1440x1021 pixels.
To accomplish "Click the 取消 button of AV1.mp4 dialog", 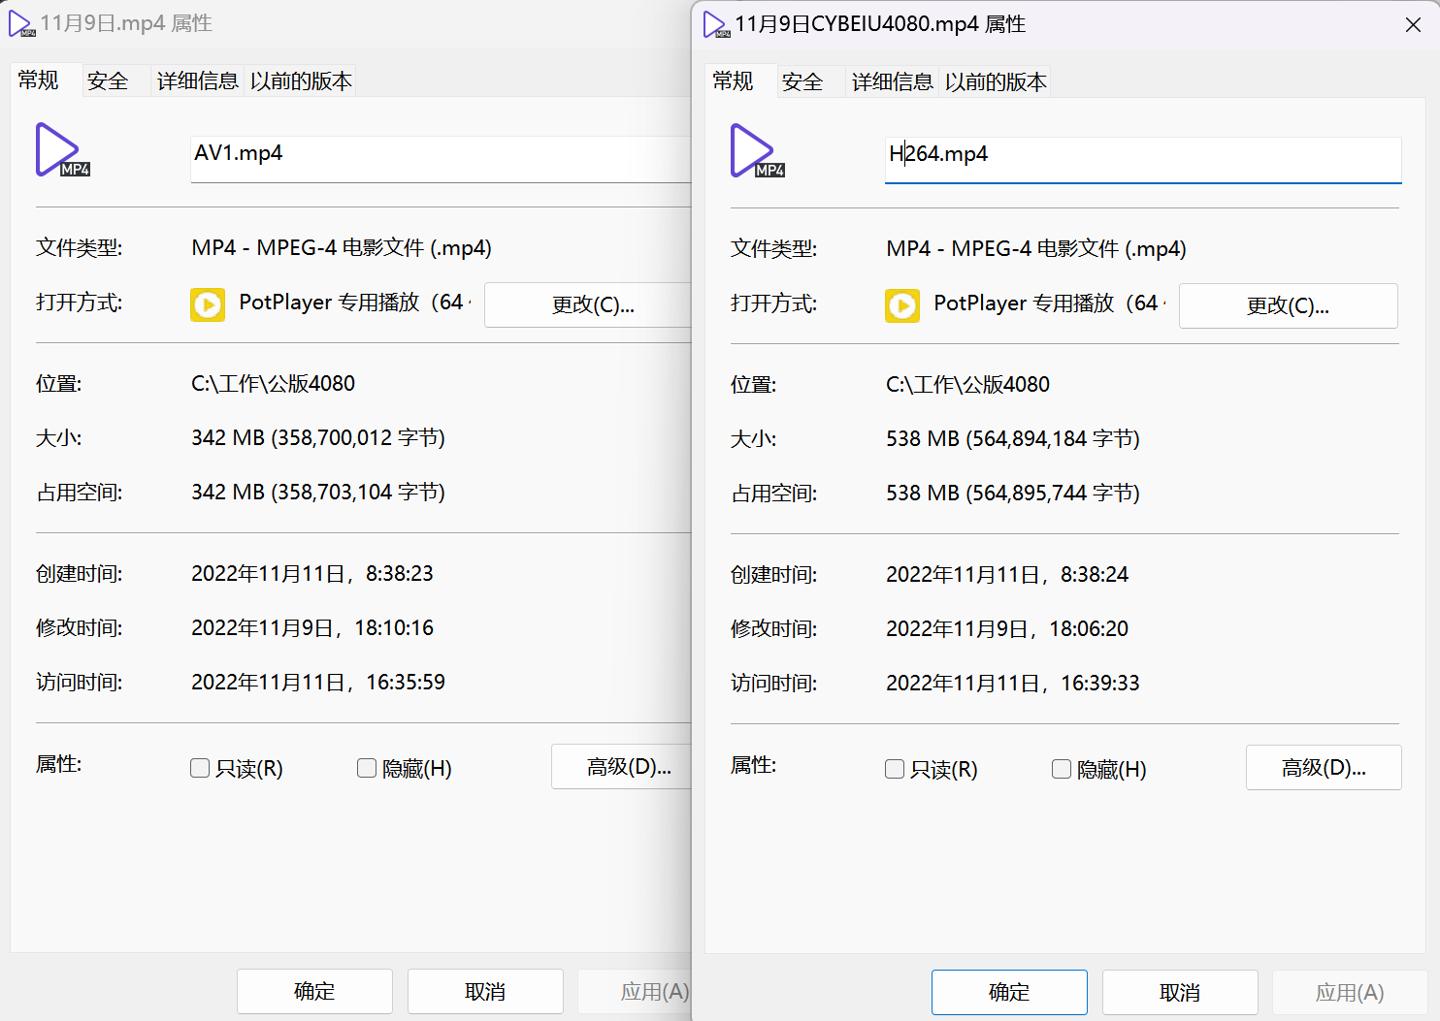I will click(x=485, y=991).
